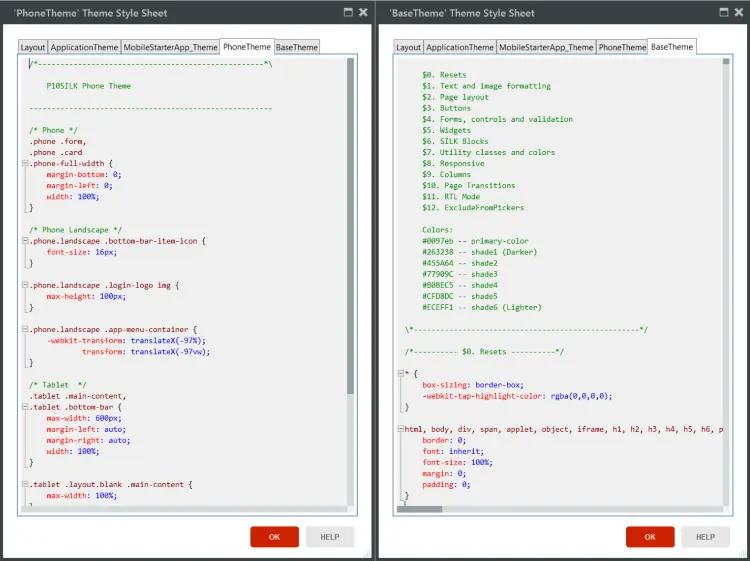Screen dimensions: 750x561
Task: Open the Layout tab in PhoneTheme window
Action: pos(33,47)
